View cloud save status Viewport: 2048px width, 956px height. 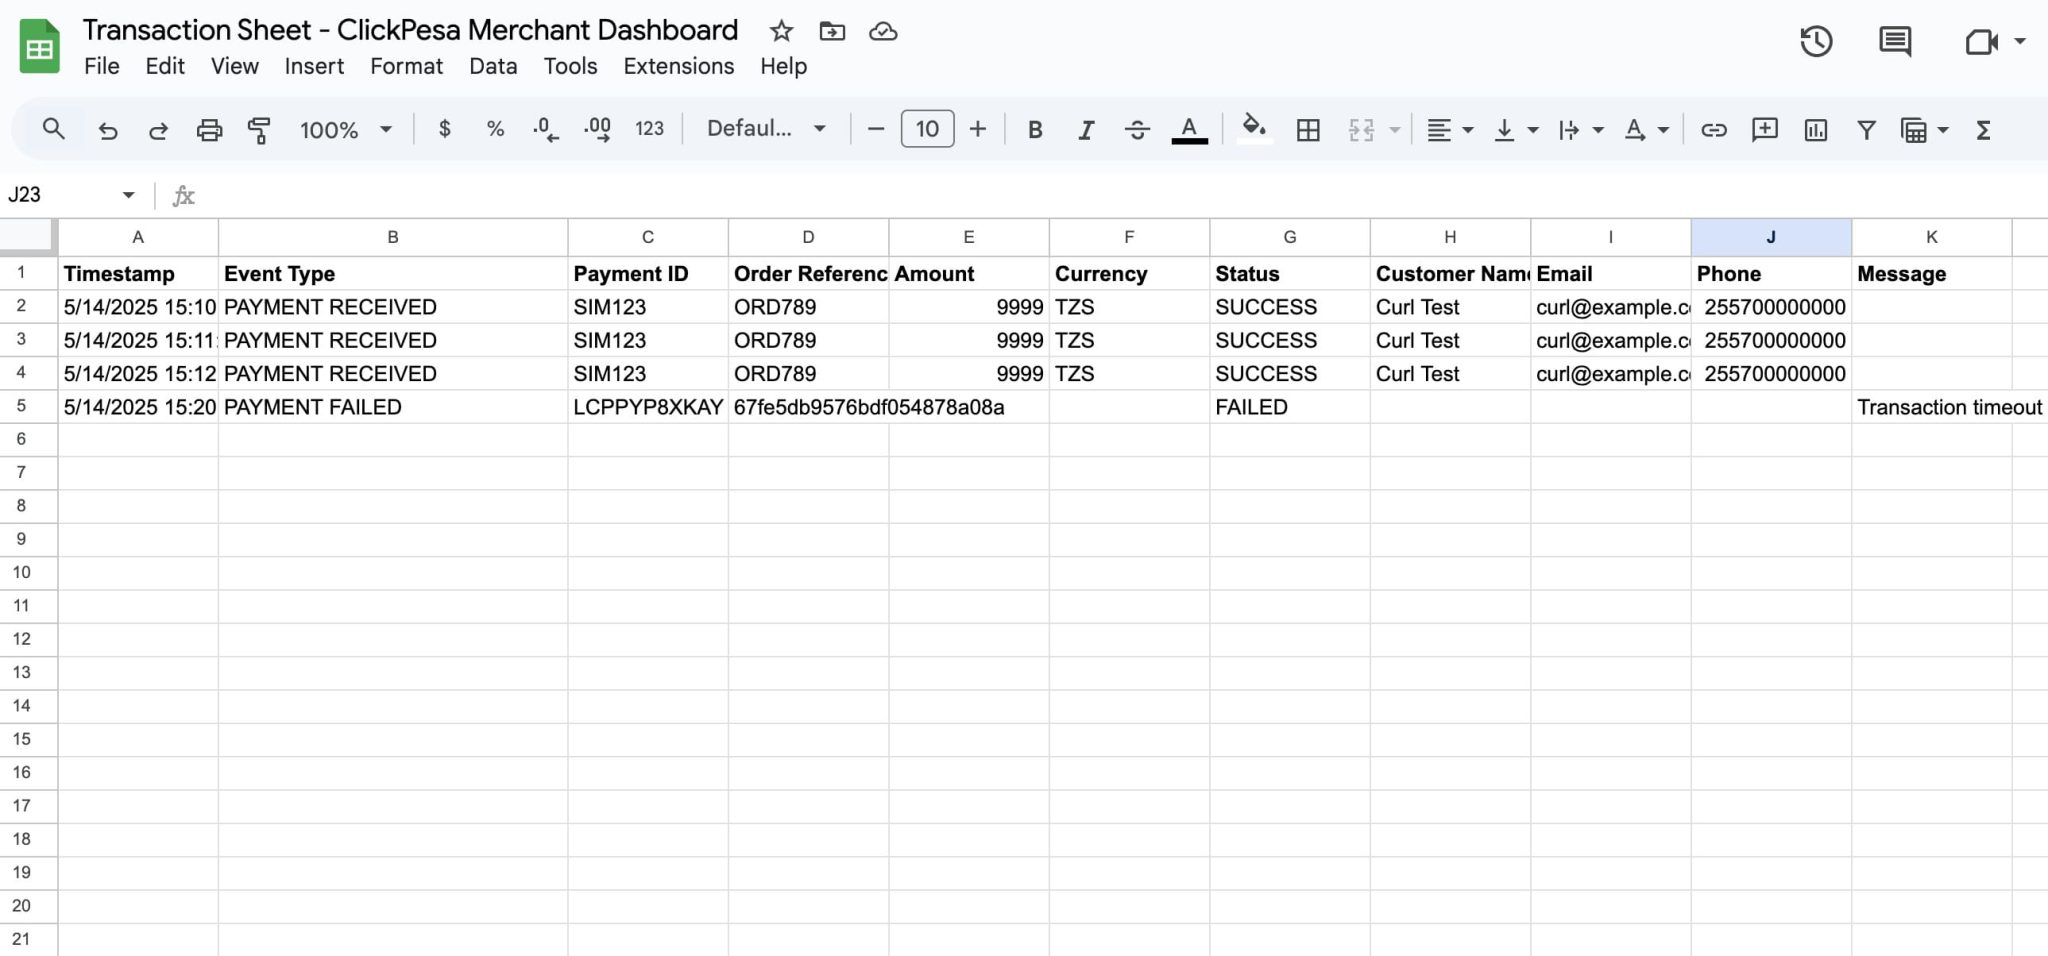coord(883,31)
